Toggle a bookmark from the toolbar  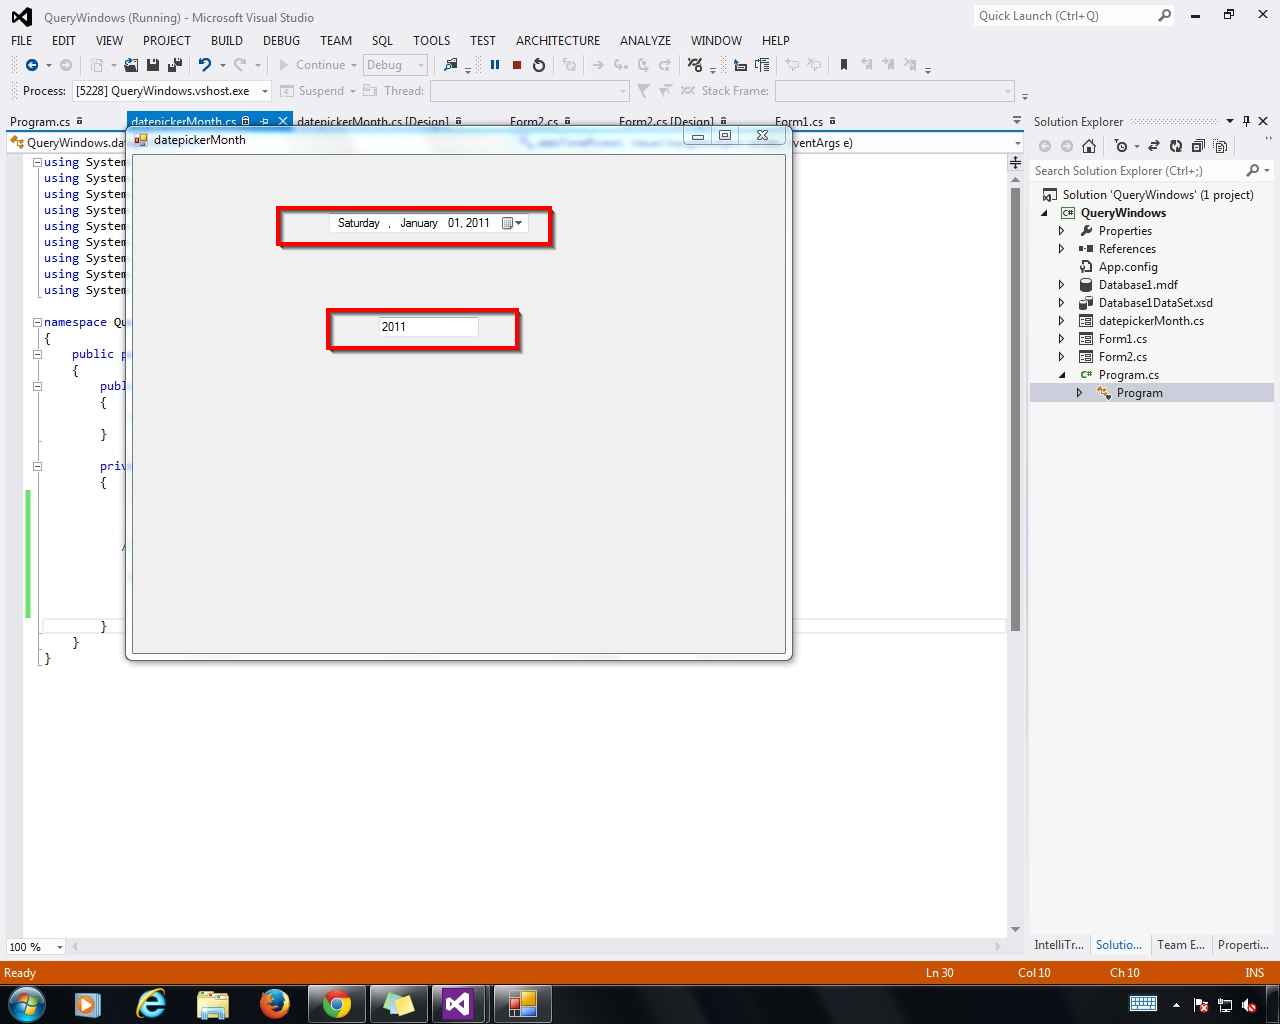click(845, 64)
